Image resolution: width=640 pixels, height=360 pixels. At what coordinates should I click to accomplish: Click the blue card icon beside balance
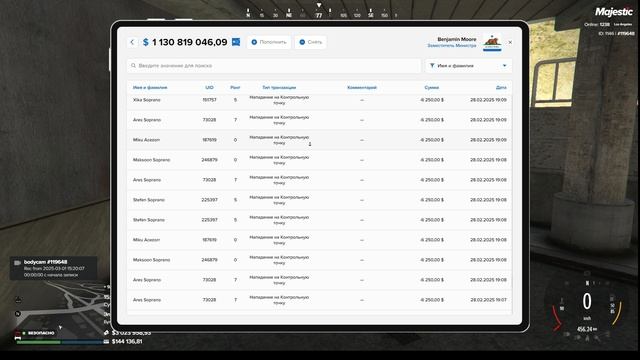coord(236,42)
